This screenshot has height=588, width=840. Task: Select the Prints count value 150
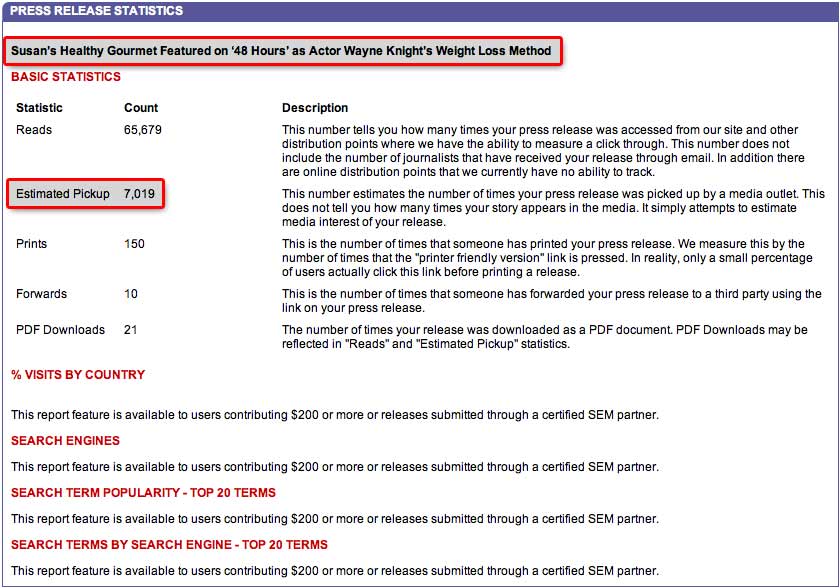(134, 244)
